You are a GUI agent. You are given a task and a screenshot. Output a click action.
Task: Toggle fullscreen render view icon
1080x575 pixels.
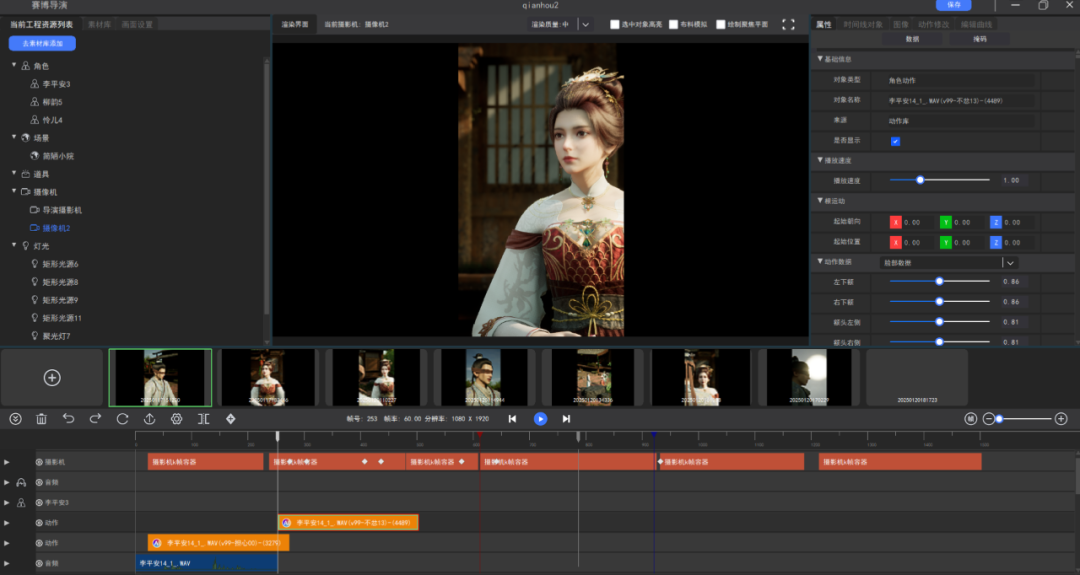point(789,24)
